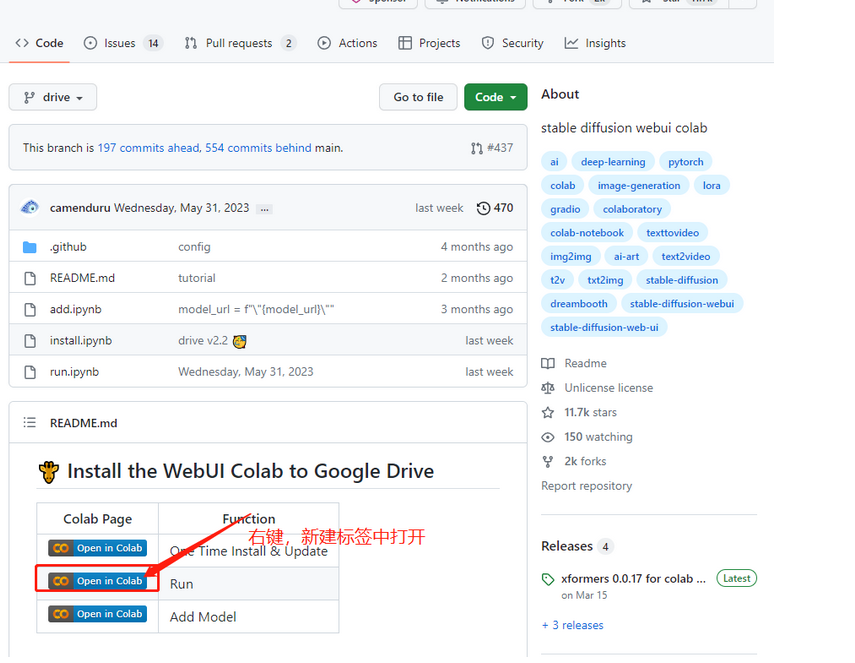855x663 pixels.
Task: Select the 'img2img' topic tag
Action: (571, 256)
